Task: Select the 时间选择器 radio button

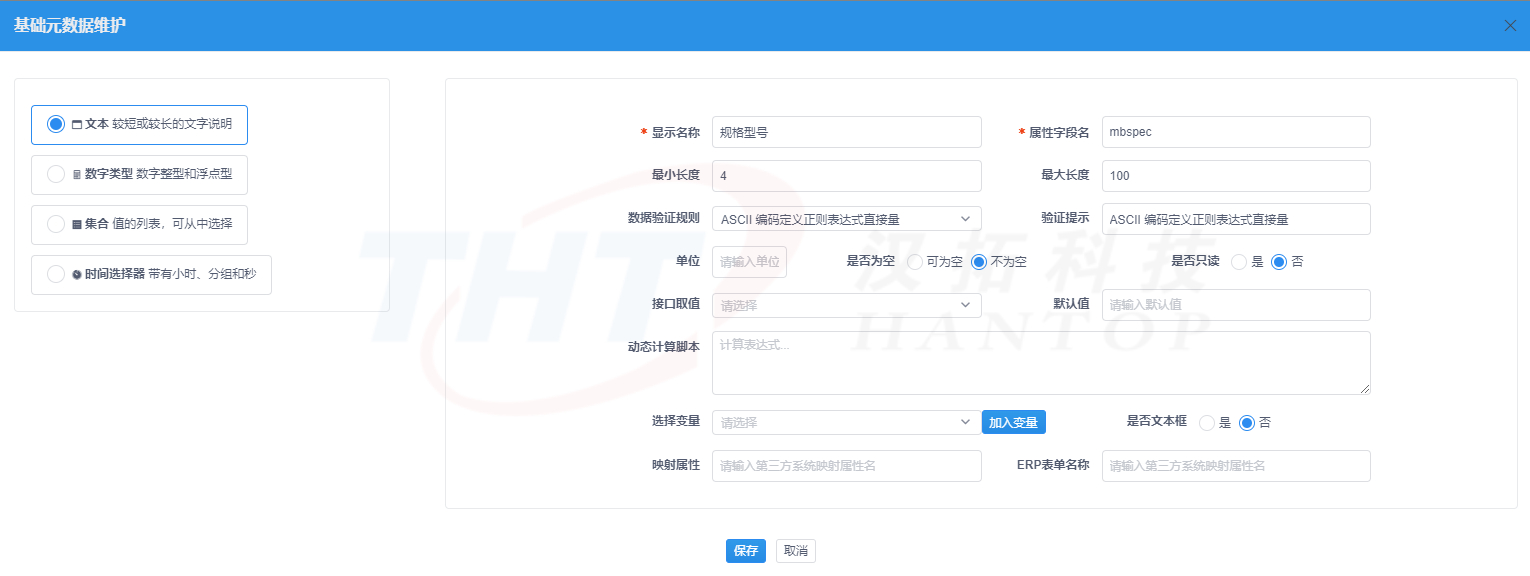Action: [56, 274]
